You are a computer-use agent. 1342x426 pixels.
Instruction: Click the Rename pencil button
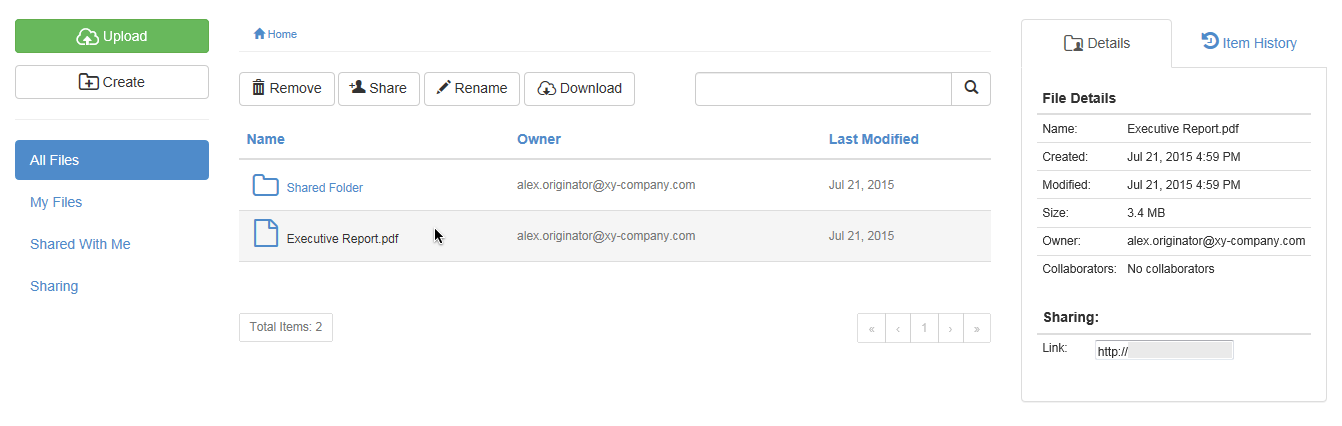[x=471, y=88]
